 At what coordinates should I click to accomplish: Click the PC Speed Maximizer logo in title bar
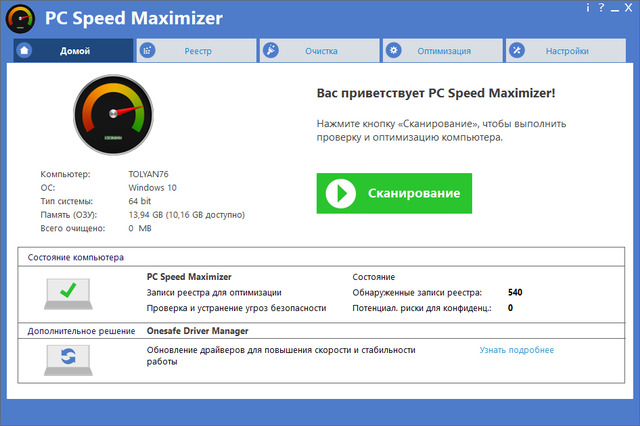(x=21, y=19)
